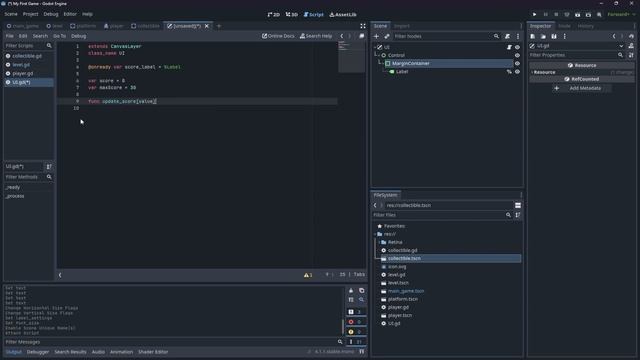
Task: Open script editor Go To menu
Action: tap(59, 36)
